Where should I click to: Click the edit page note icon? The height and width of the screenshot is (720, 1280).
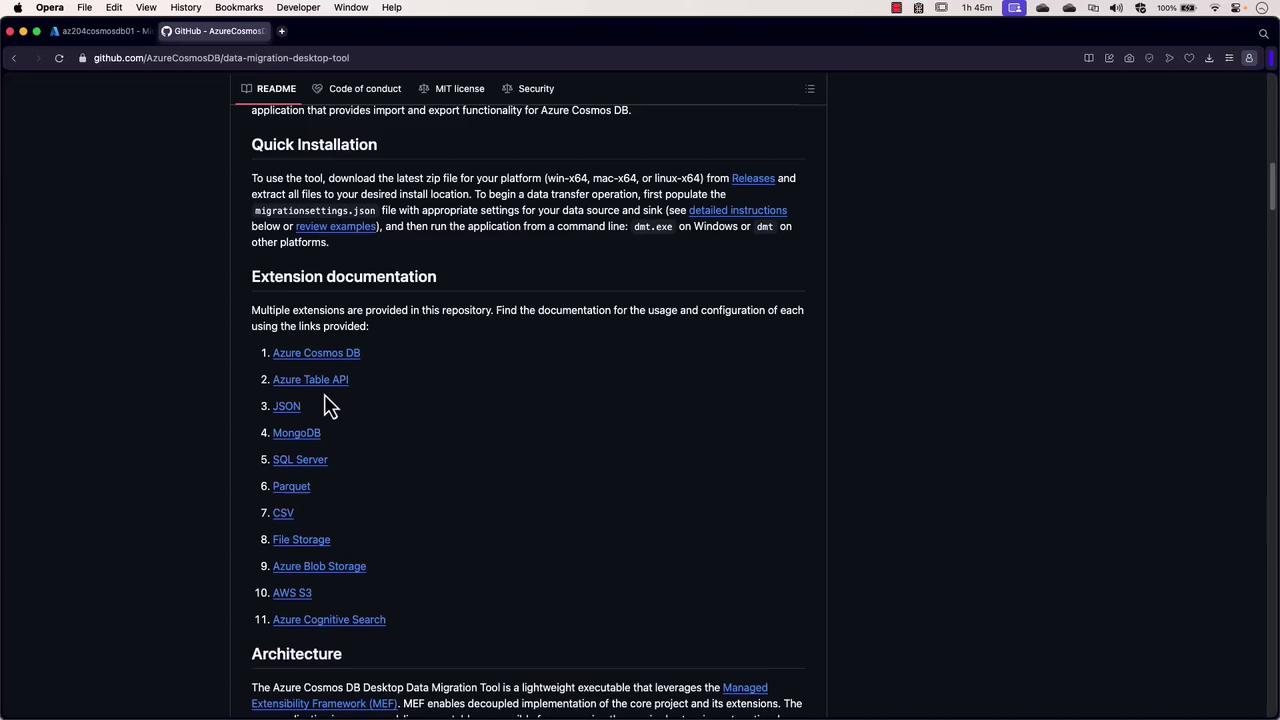1109,58
